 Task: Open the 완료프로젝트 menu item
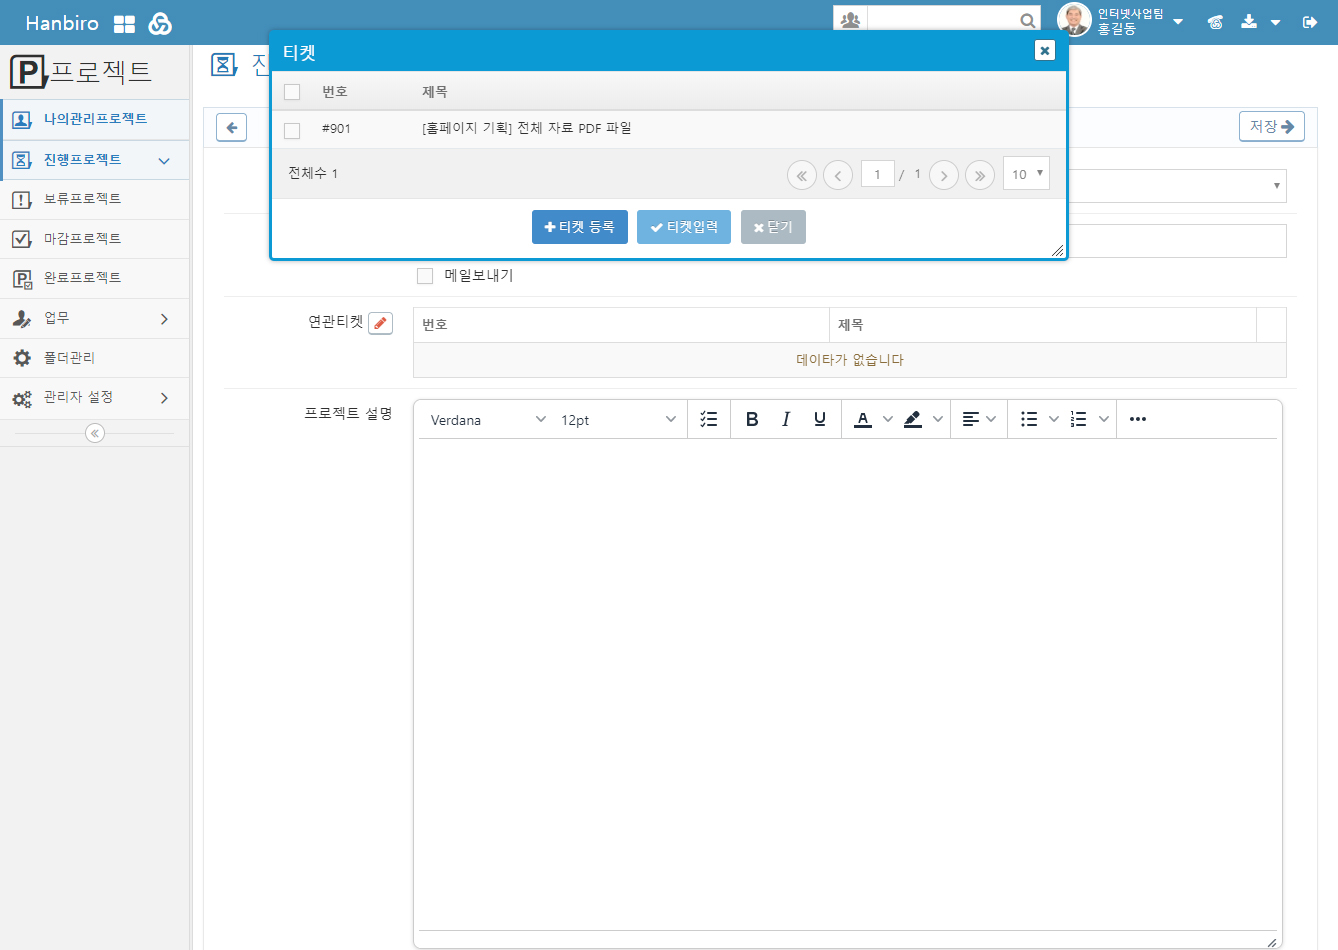coord(95,278)
